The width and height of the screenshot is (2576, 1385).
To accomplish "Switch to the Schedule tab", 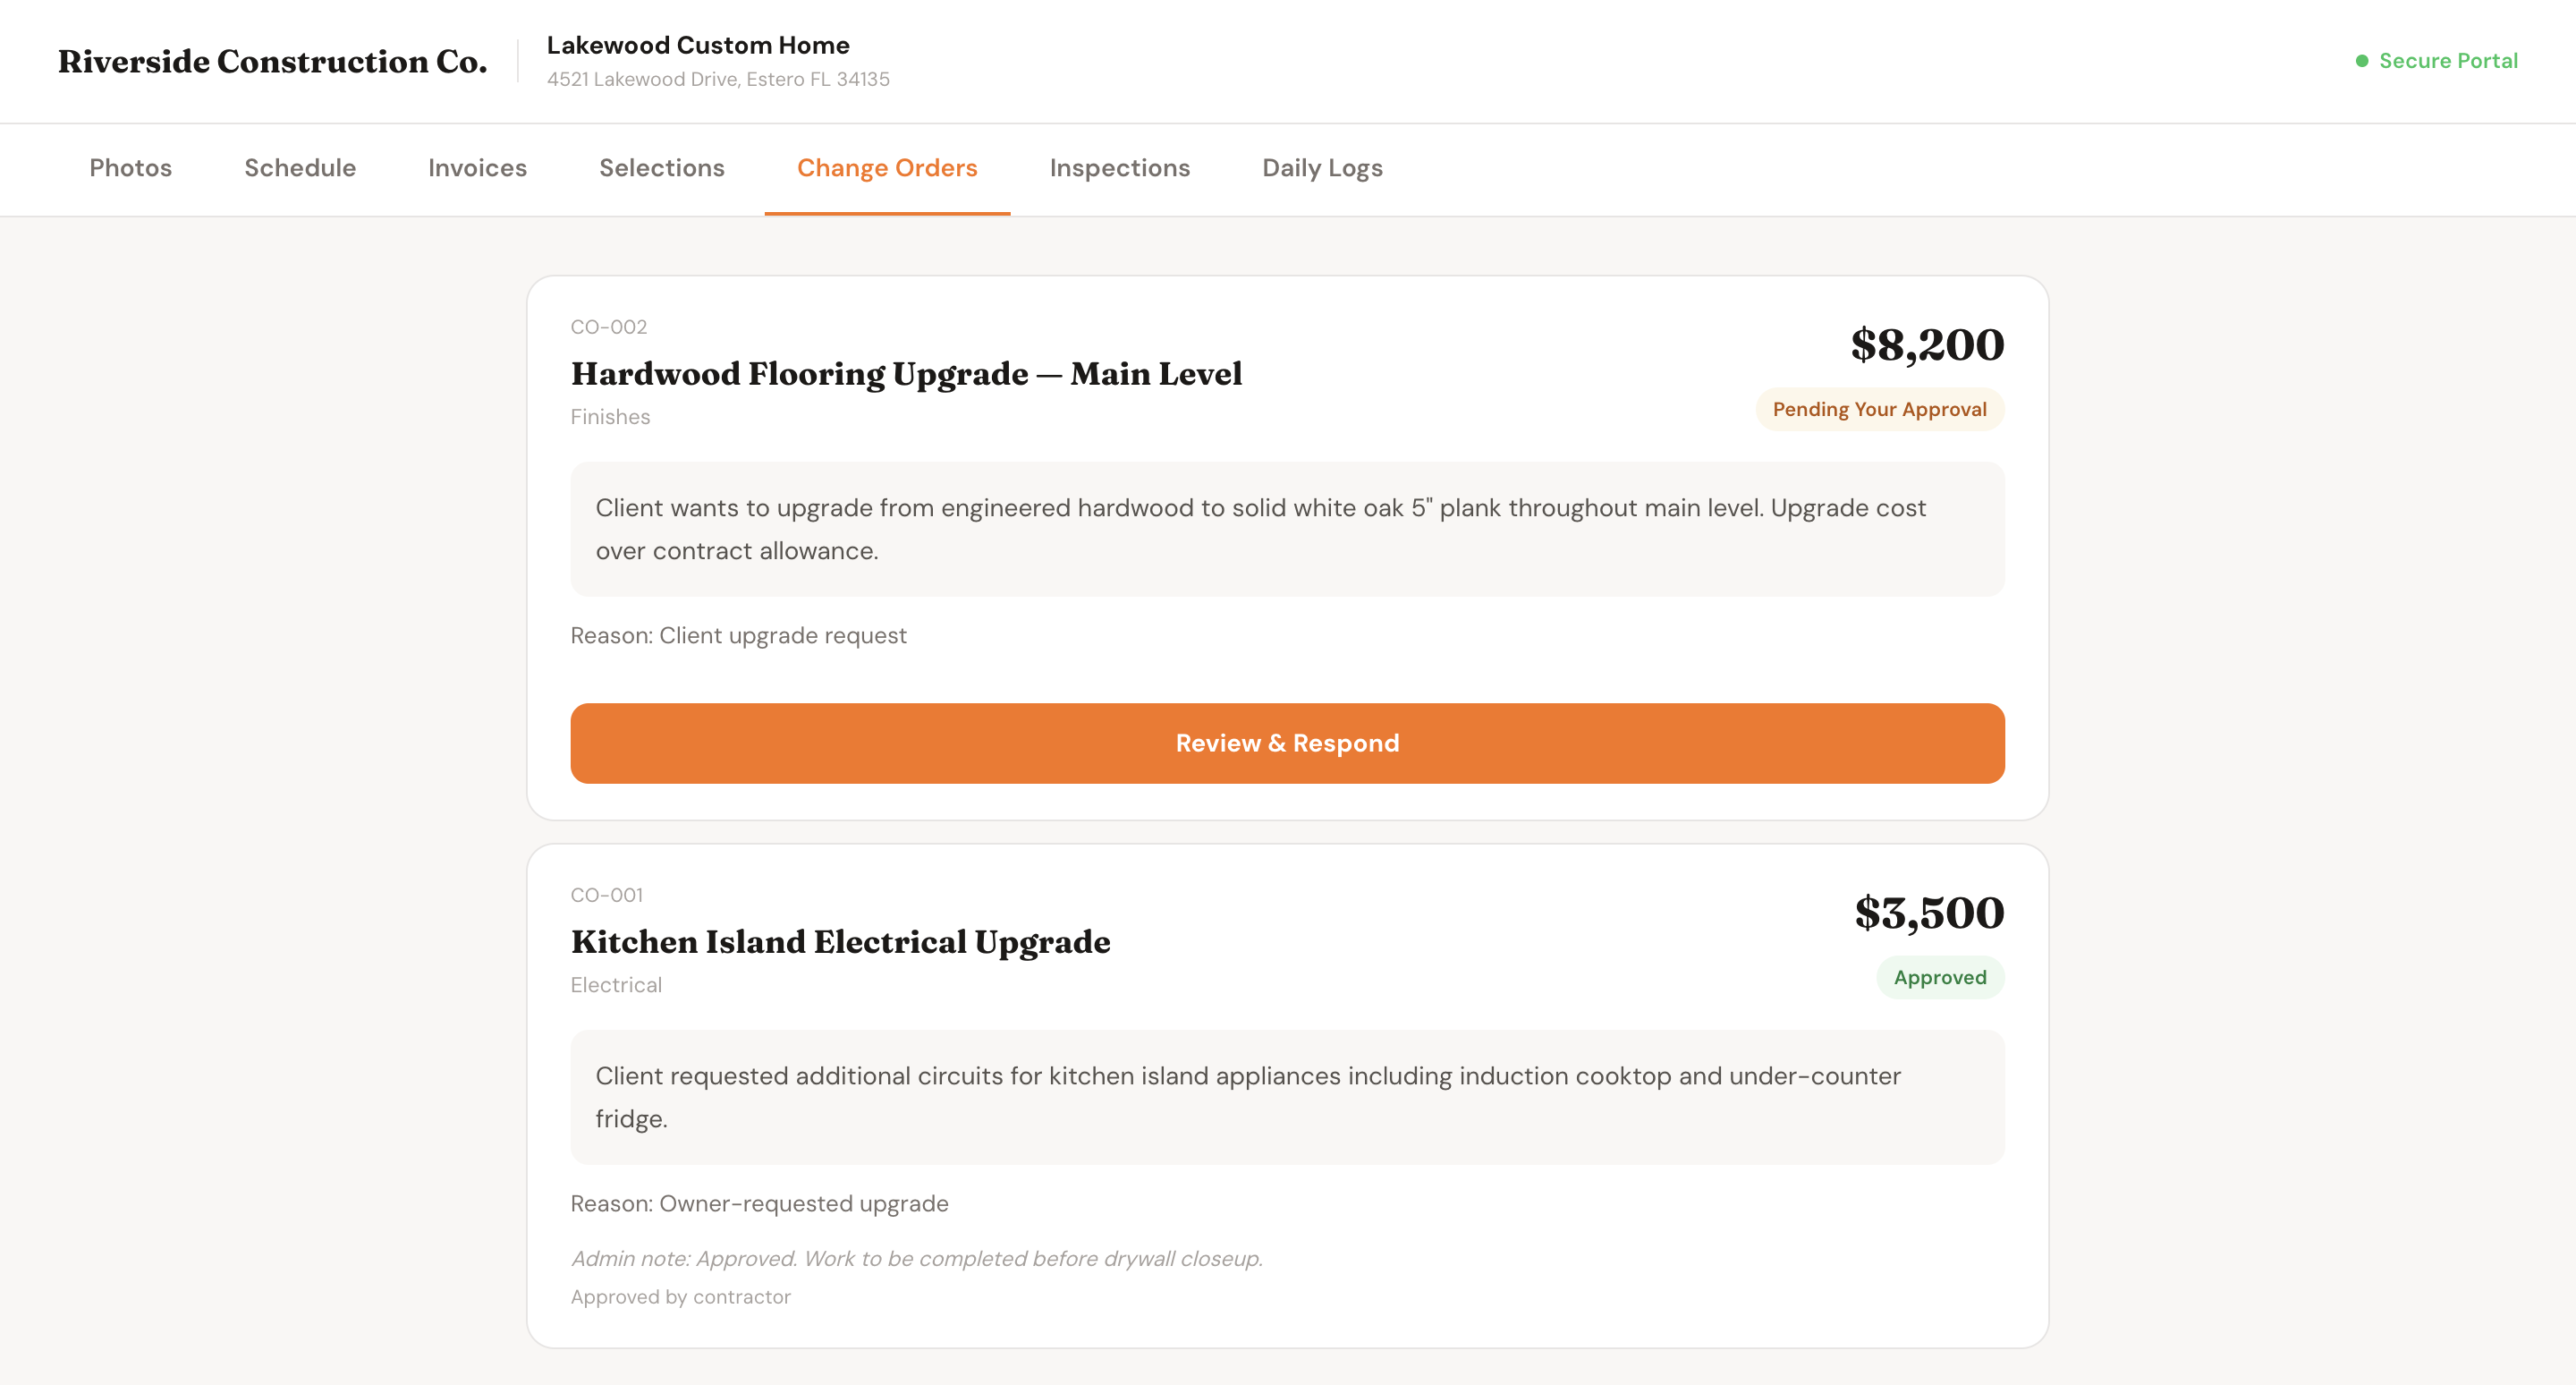I will (300, 168).
